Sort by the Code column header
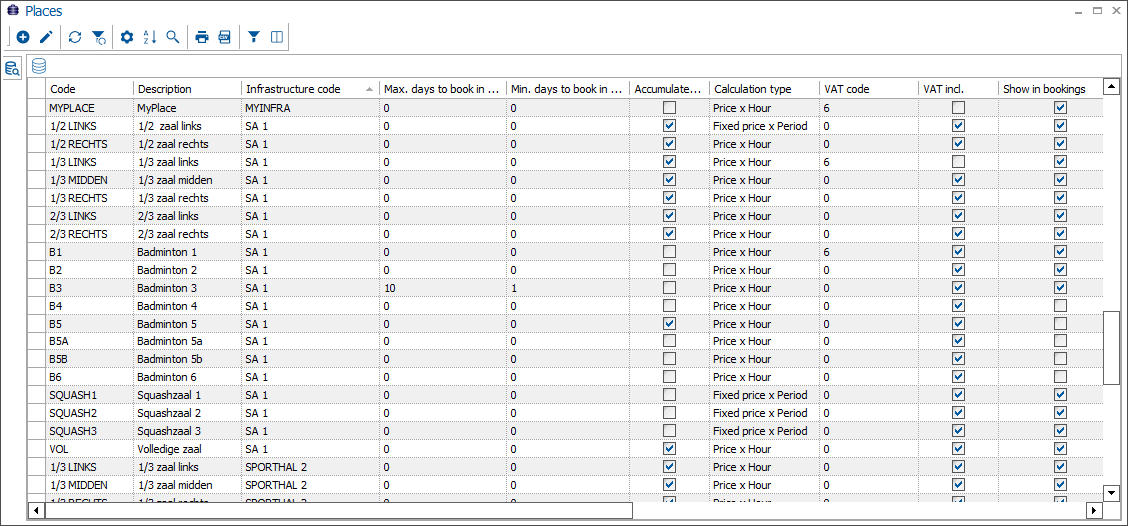 click(x=90, y=89)
